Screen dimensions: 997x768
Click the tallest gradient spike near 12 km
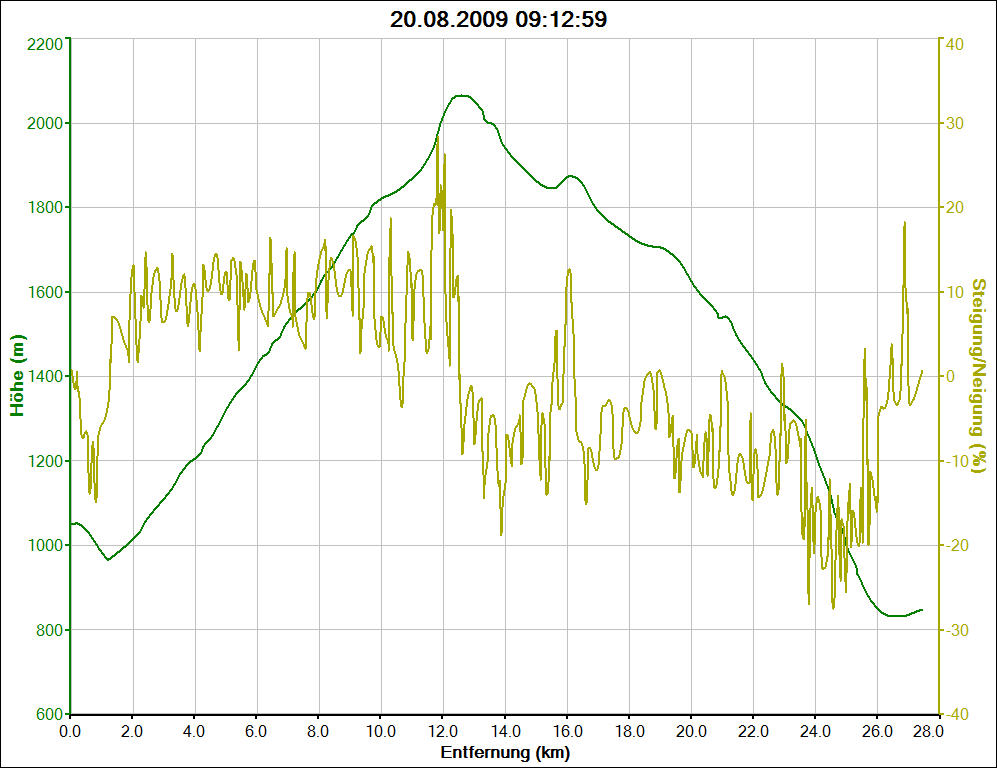(437, 136)
